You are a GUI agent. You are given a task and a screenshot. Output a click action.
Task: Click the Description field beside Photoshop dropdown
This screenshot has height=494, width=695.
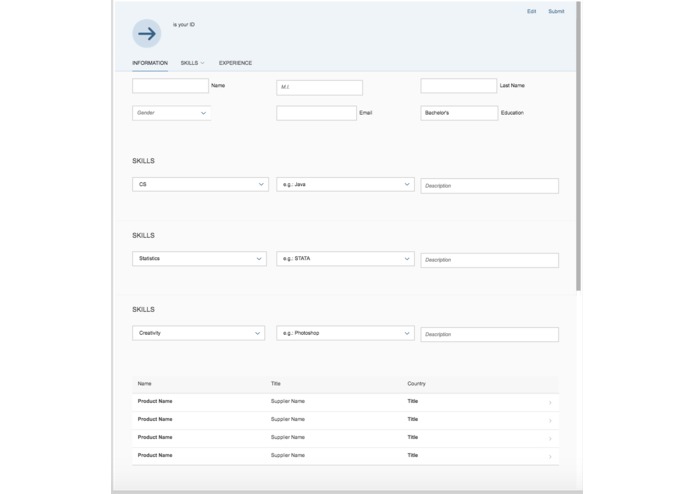click(x=489, y=335)
